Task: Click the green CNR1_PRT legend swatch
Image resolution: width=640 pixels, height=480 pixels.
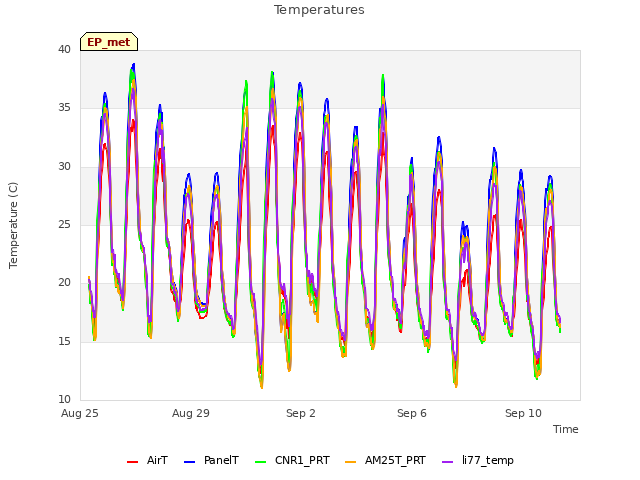Action: click(260, 462)
